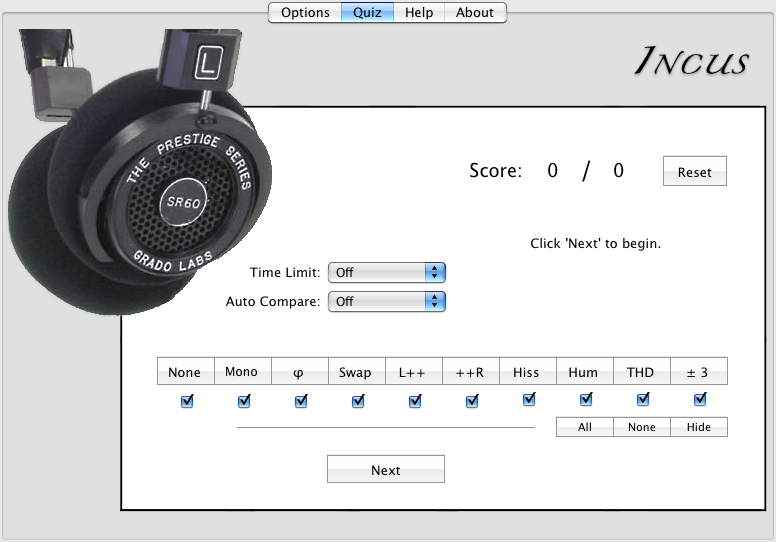Image resolution: width=776 pixels, height=542 pixels.
Task: Click the THD answer button
Action: [x=641, y=371]
